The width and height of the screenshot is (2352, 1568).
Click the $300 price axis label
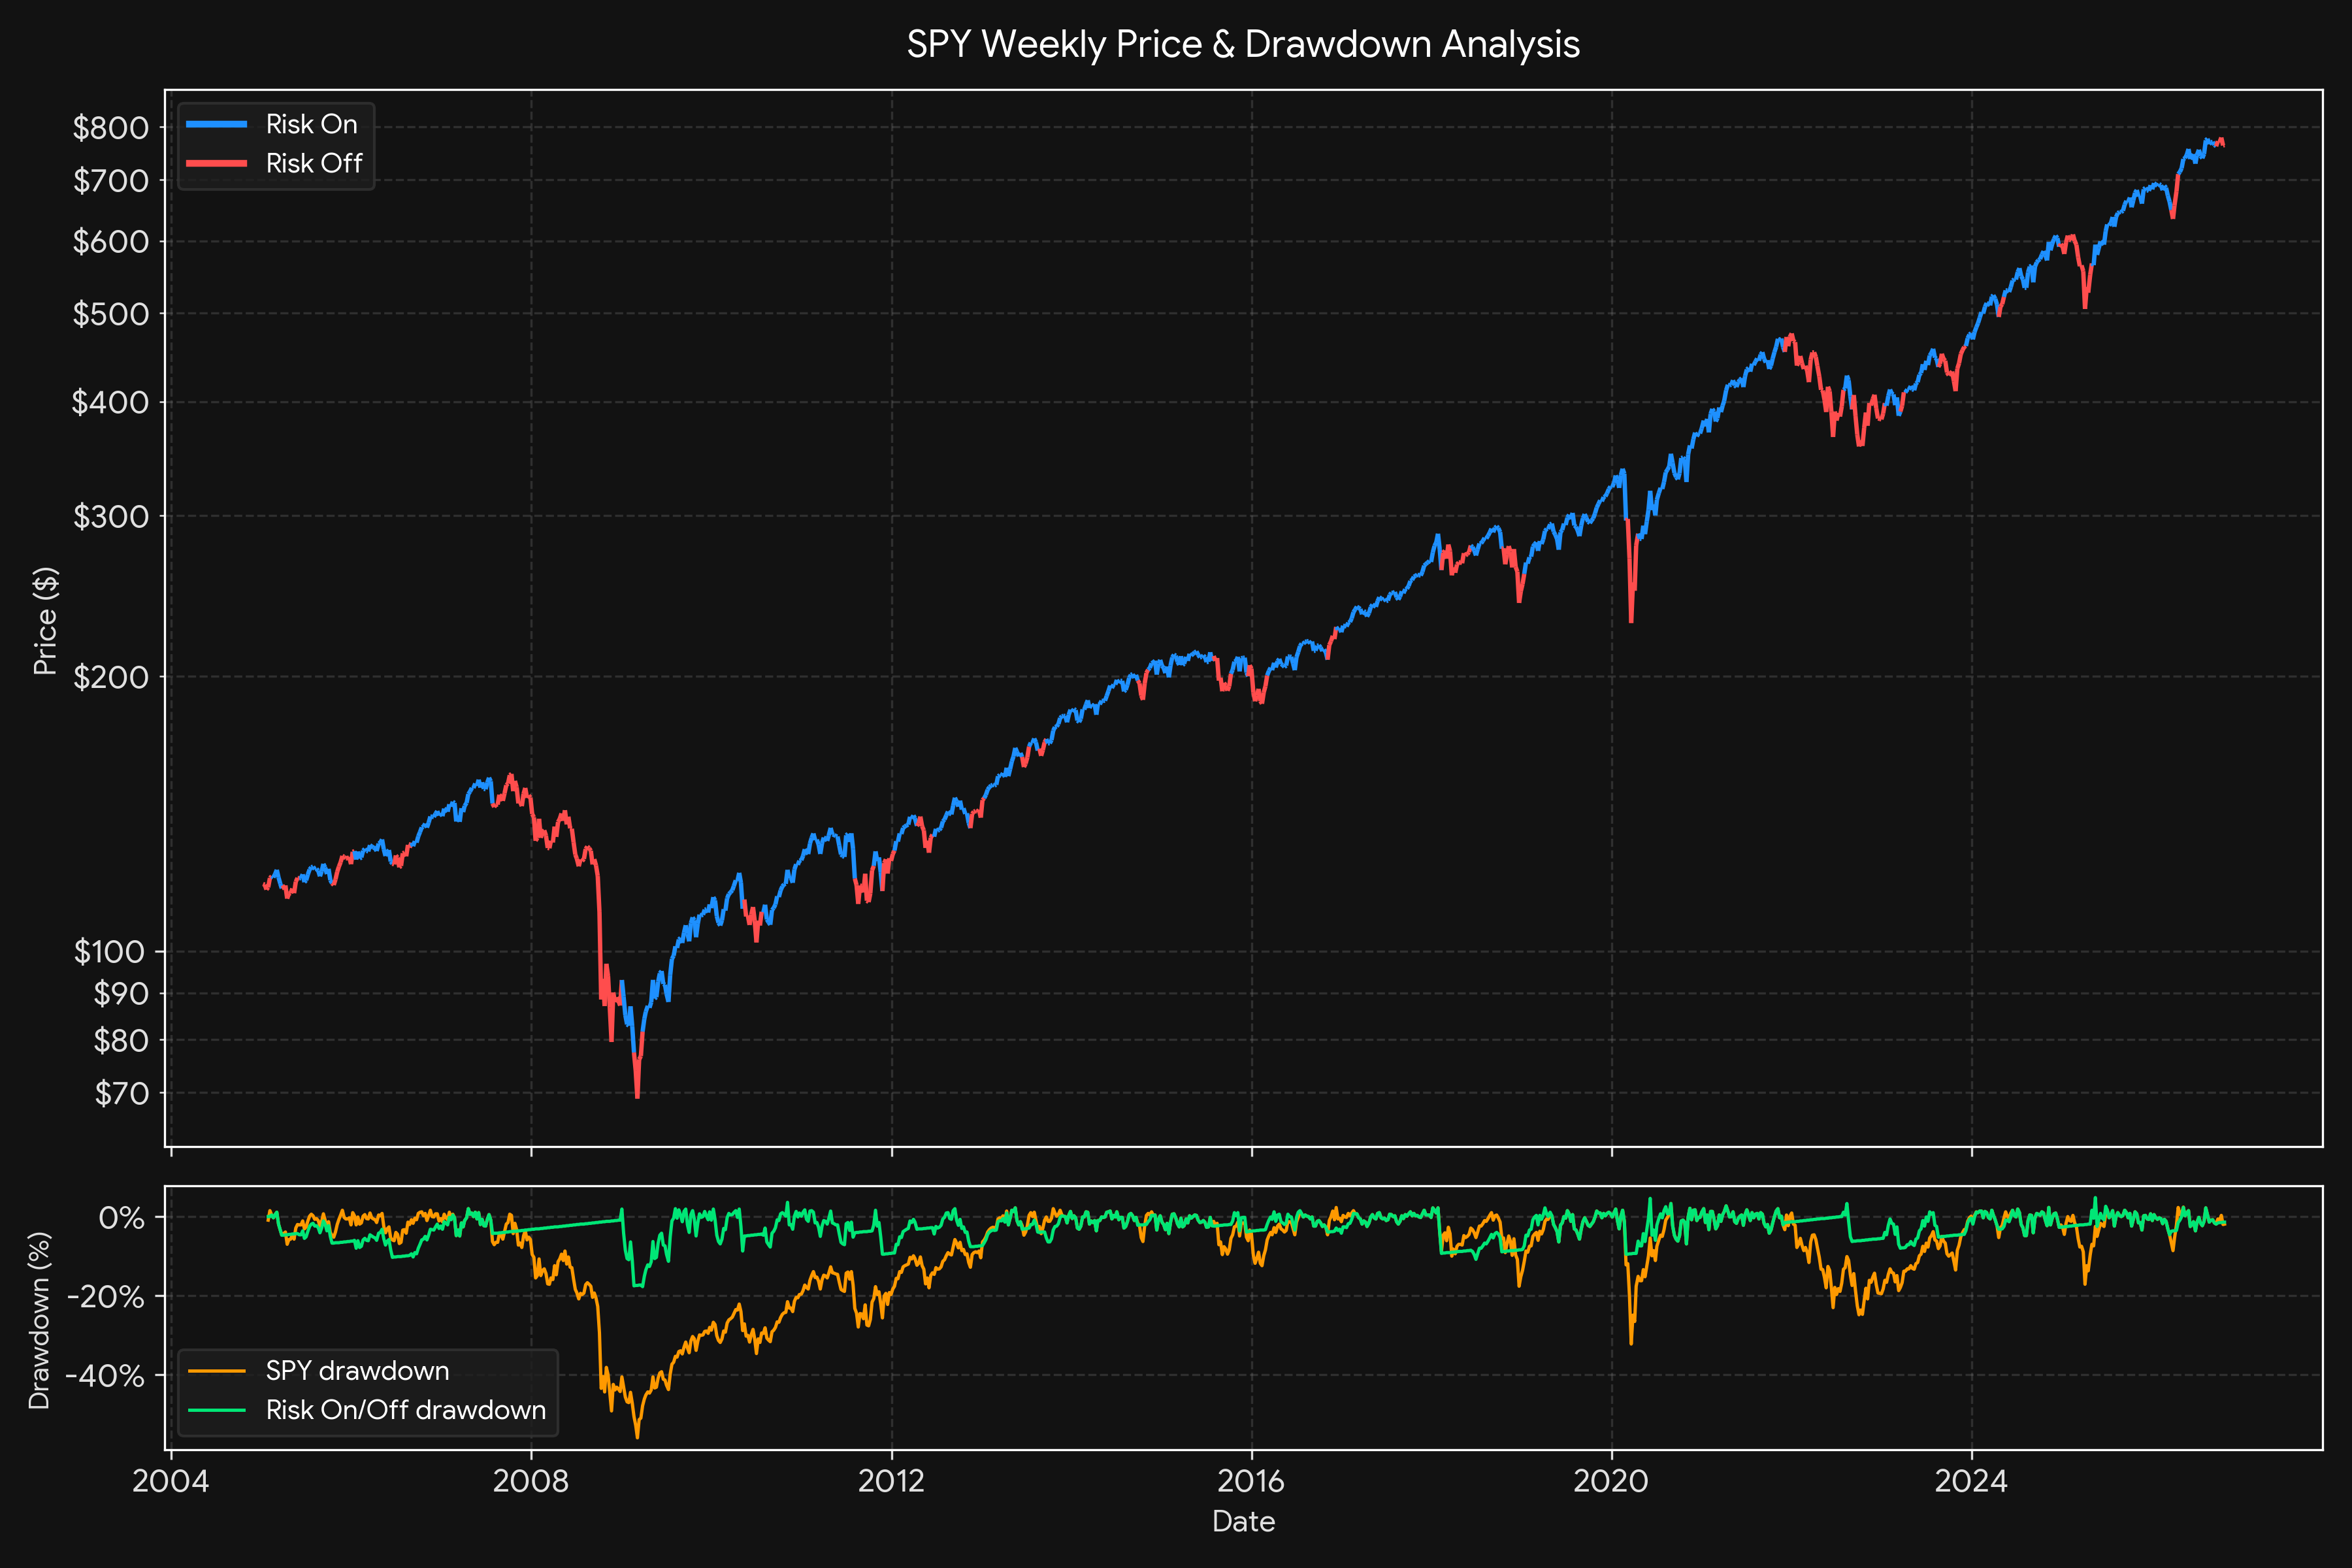(x=110, y=517)
